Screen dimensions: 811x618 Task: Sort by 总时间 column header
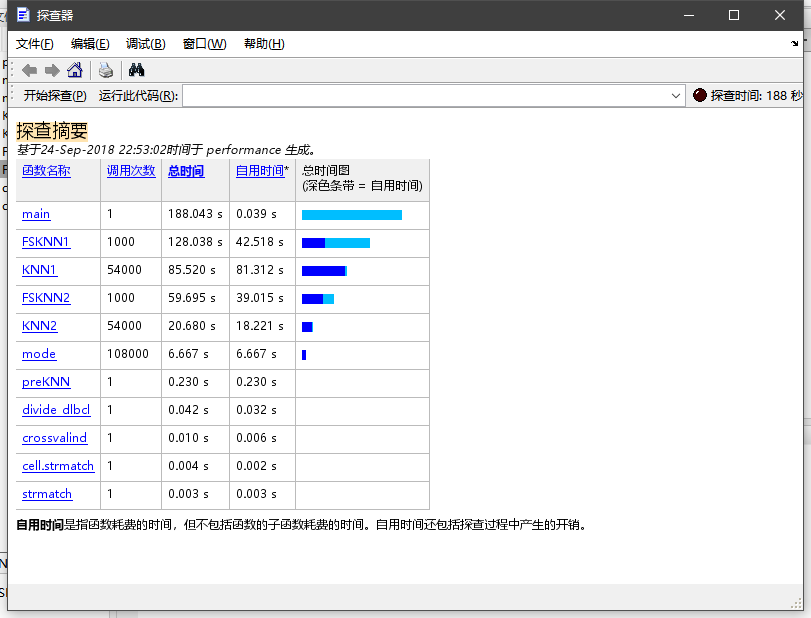coord(186,171)
